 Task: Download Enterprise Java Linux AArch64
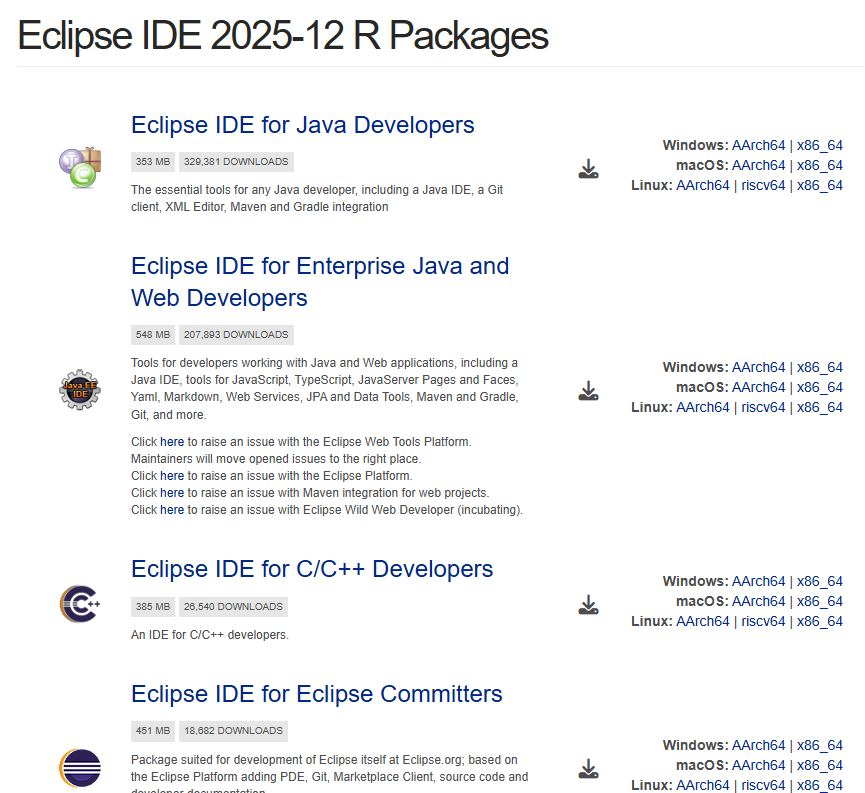(703, 407)
